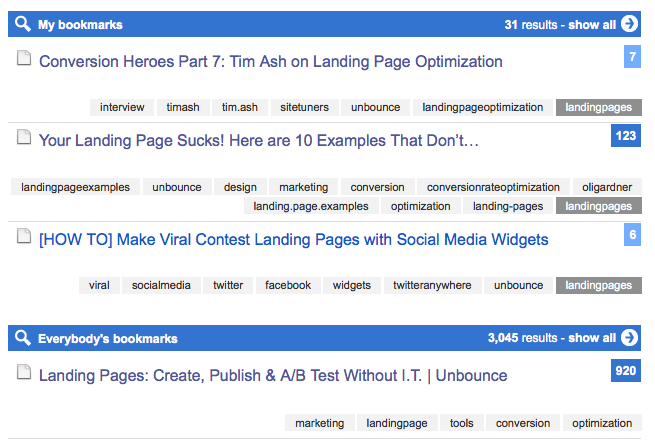Click page icon beside Unbounce Landing Pages bookmark
Viewport: 655px width, 440px height.
tap(24, 374)
